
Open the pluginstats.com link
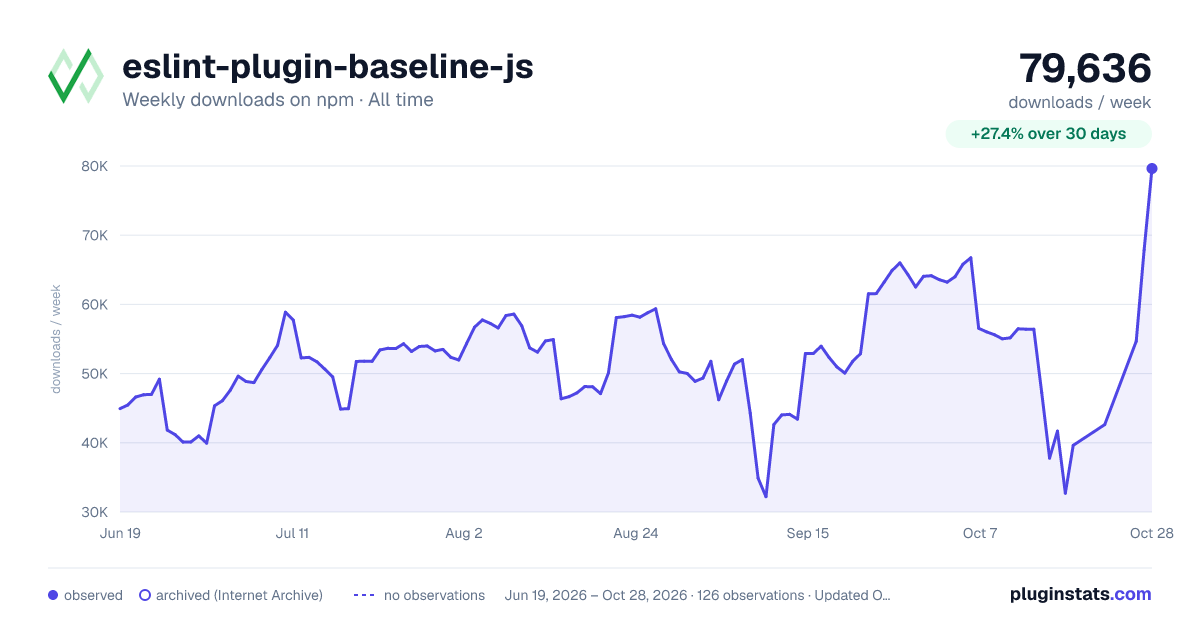[x=1081, y=594]
